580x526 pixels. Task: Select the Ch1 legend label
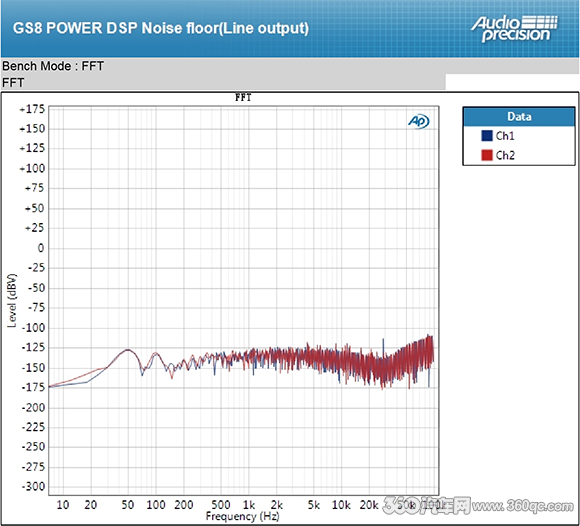(505, 136)
